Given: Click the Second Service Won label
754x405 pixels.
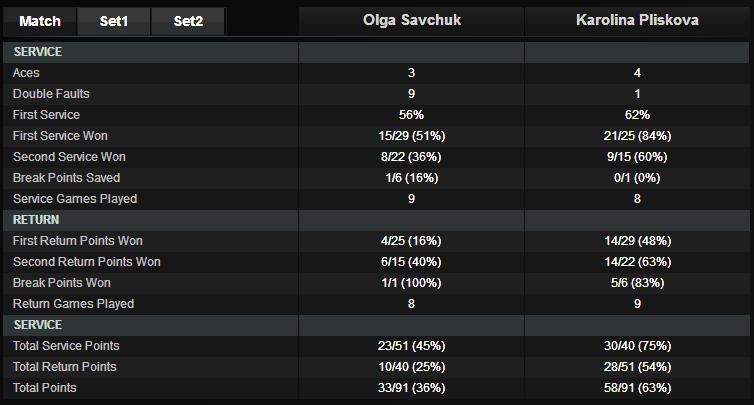Looking at the screenshot, I should pyautogui.click(x=69, y=157).
